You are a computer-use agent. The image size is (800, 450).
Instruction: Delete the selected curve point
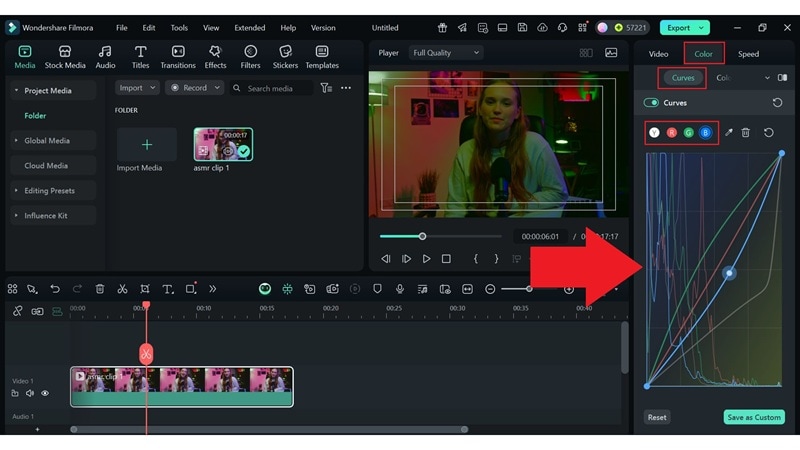[x=745, y=133]
